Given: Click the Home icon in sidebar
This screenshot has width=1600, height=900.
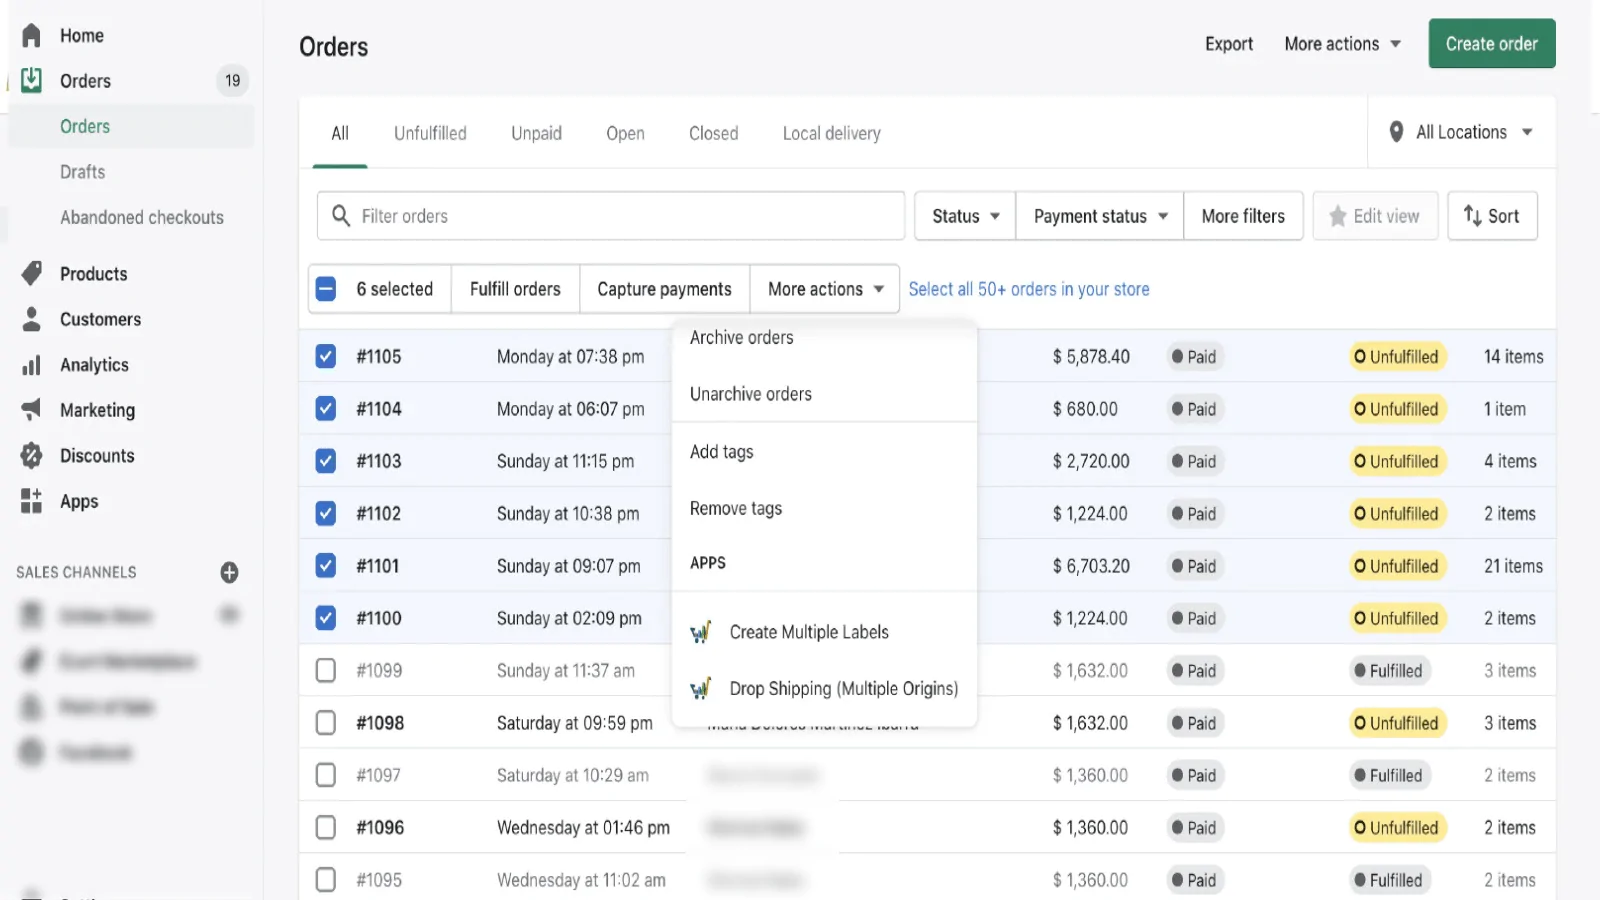Looking at the screenshot, I should click(x=31, y=36).
